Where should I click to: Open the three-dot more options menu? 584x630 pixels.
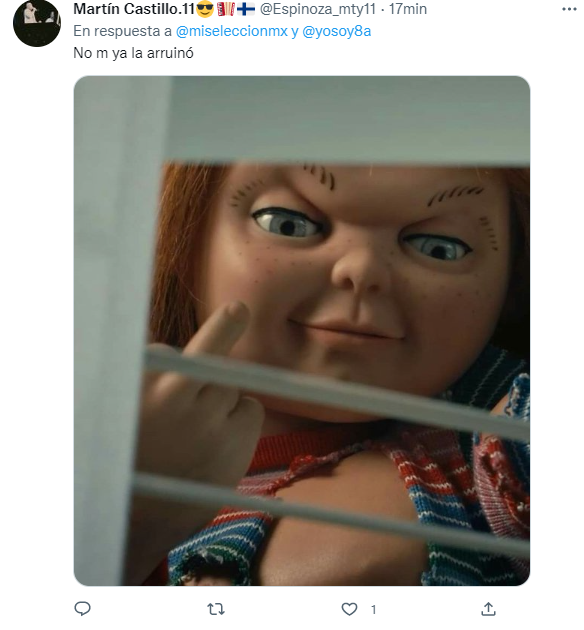point(569,9)
